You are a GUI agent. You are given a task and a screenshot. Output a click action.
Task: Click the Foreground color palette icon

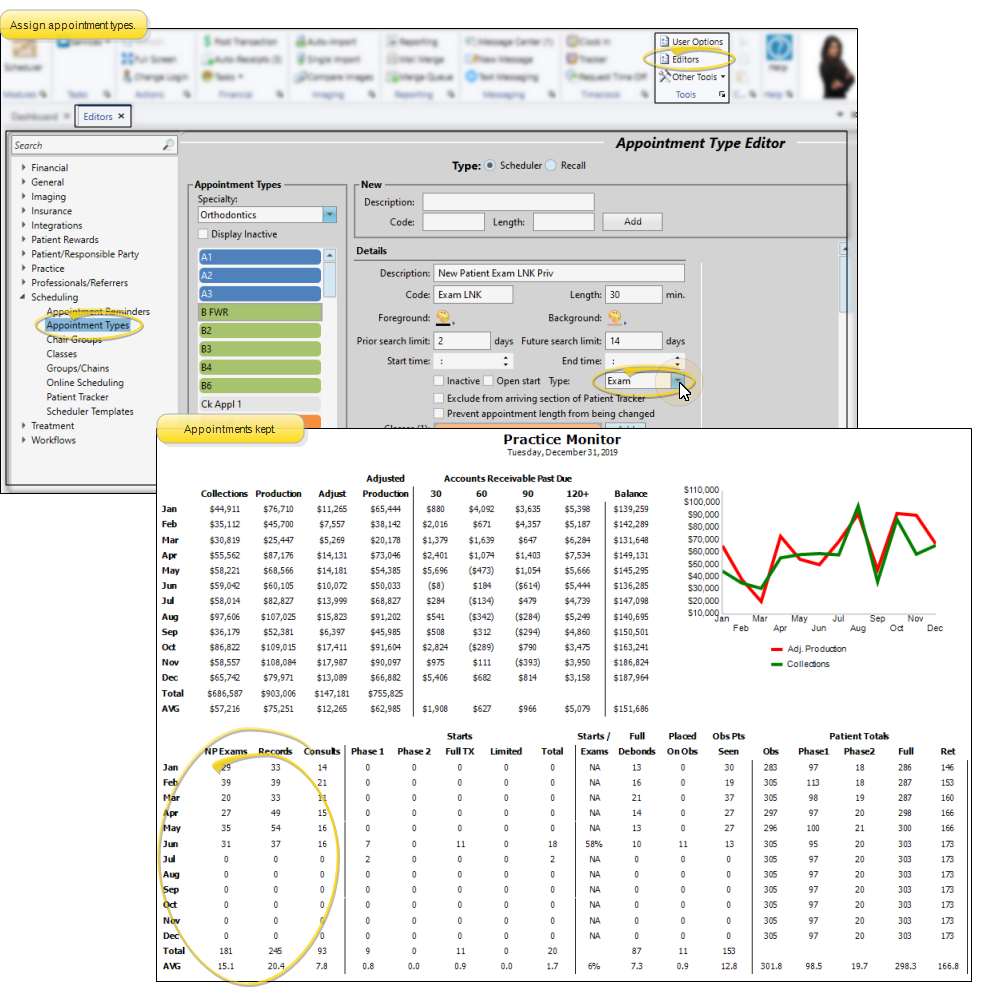(x=443, y=319)
